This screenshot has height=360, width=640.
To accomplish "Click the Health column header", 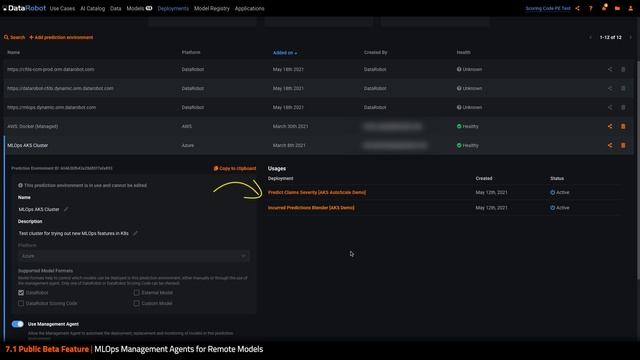I will 463,53.
